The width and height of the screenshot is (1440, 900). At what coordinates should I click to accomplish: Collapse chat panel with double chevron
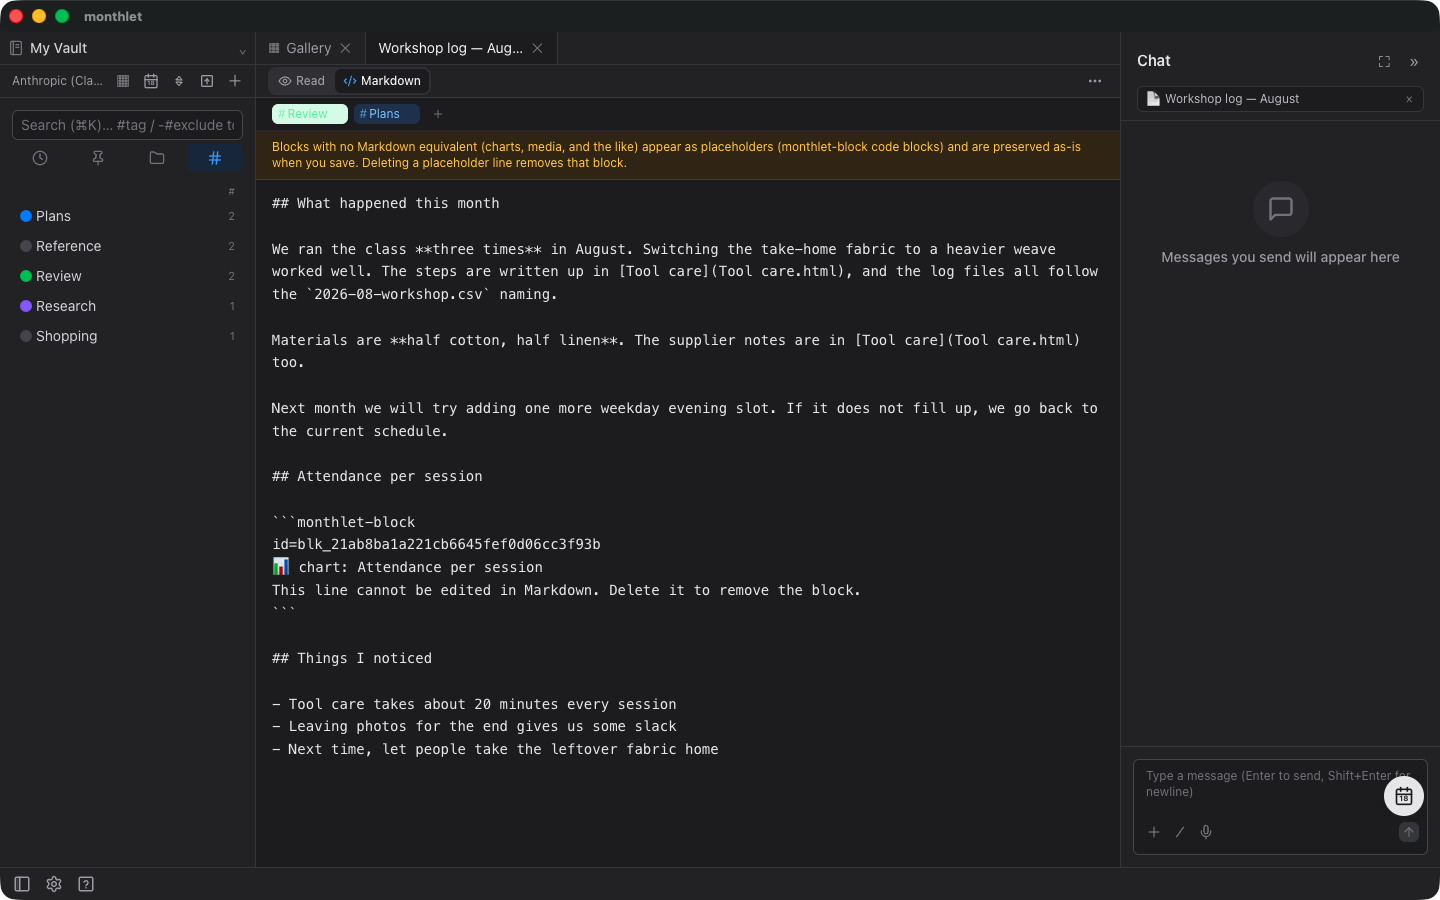pos(1414,62)
